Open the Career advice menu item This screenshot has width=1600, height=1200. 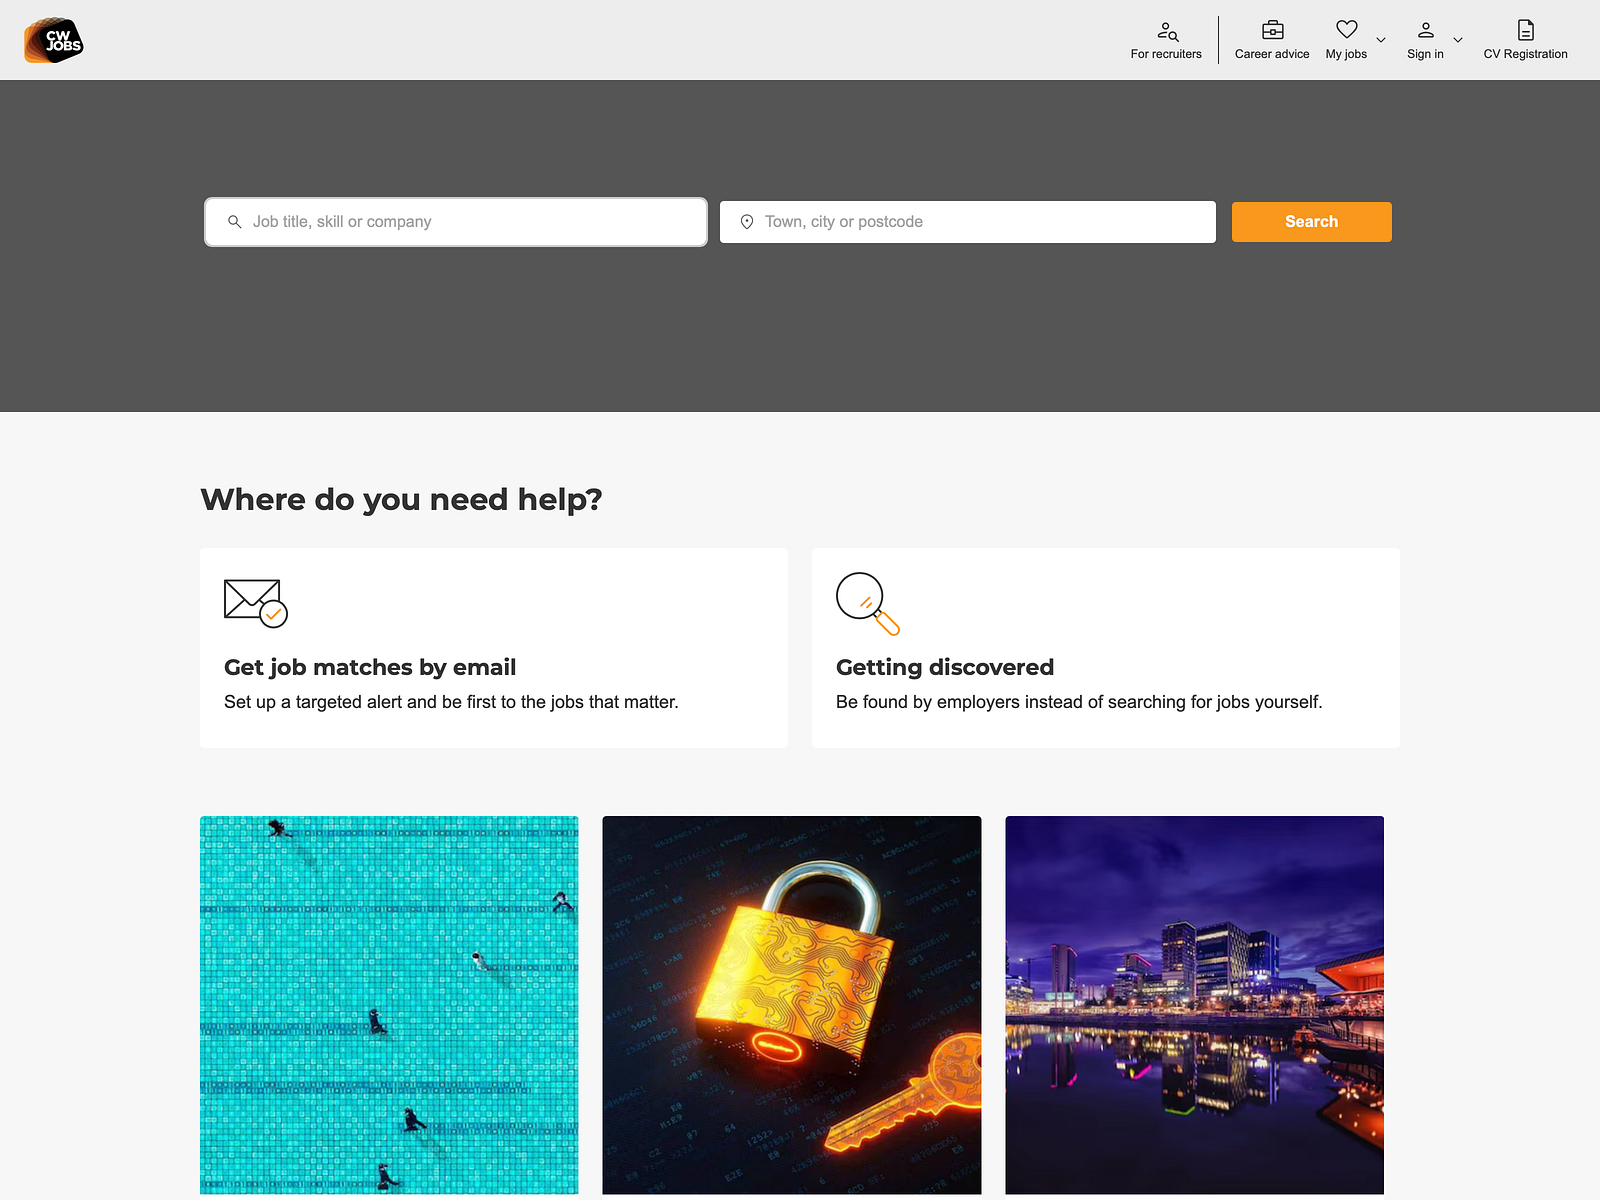tap(1271, 54)
